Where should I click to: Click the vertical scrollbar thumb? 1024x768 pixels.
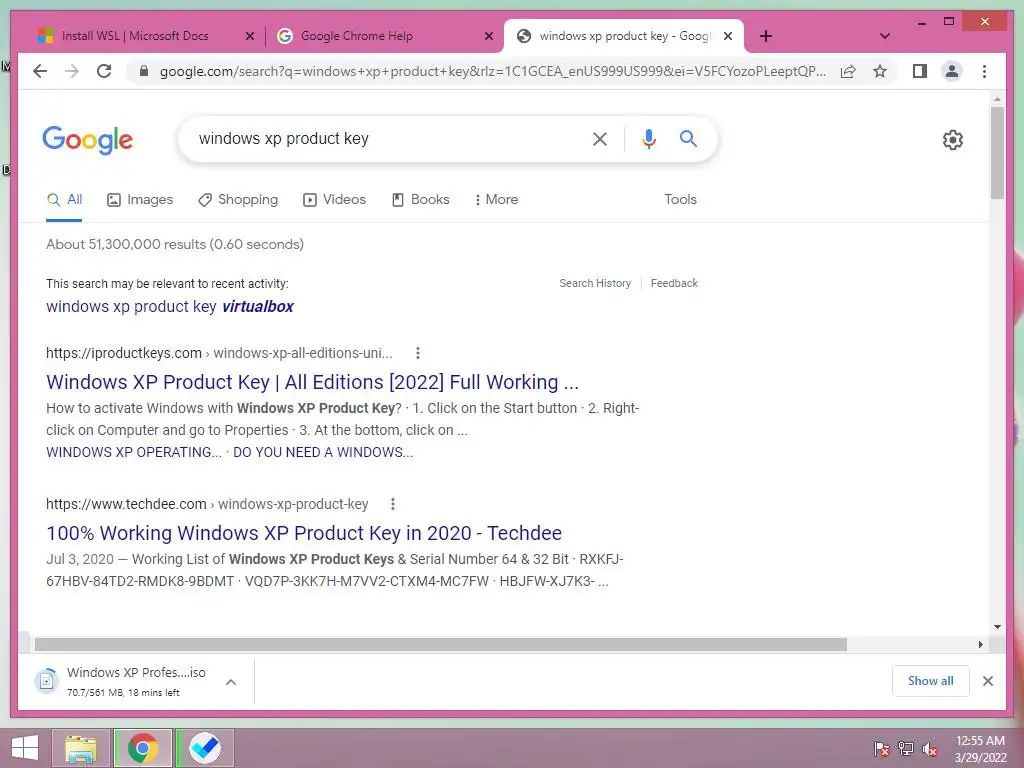tap(997, 152)
